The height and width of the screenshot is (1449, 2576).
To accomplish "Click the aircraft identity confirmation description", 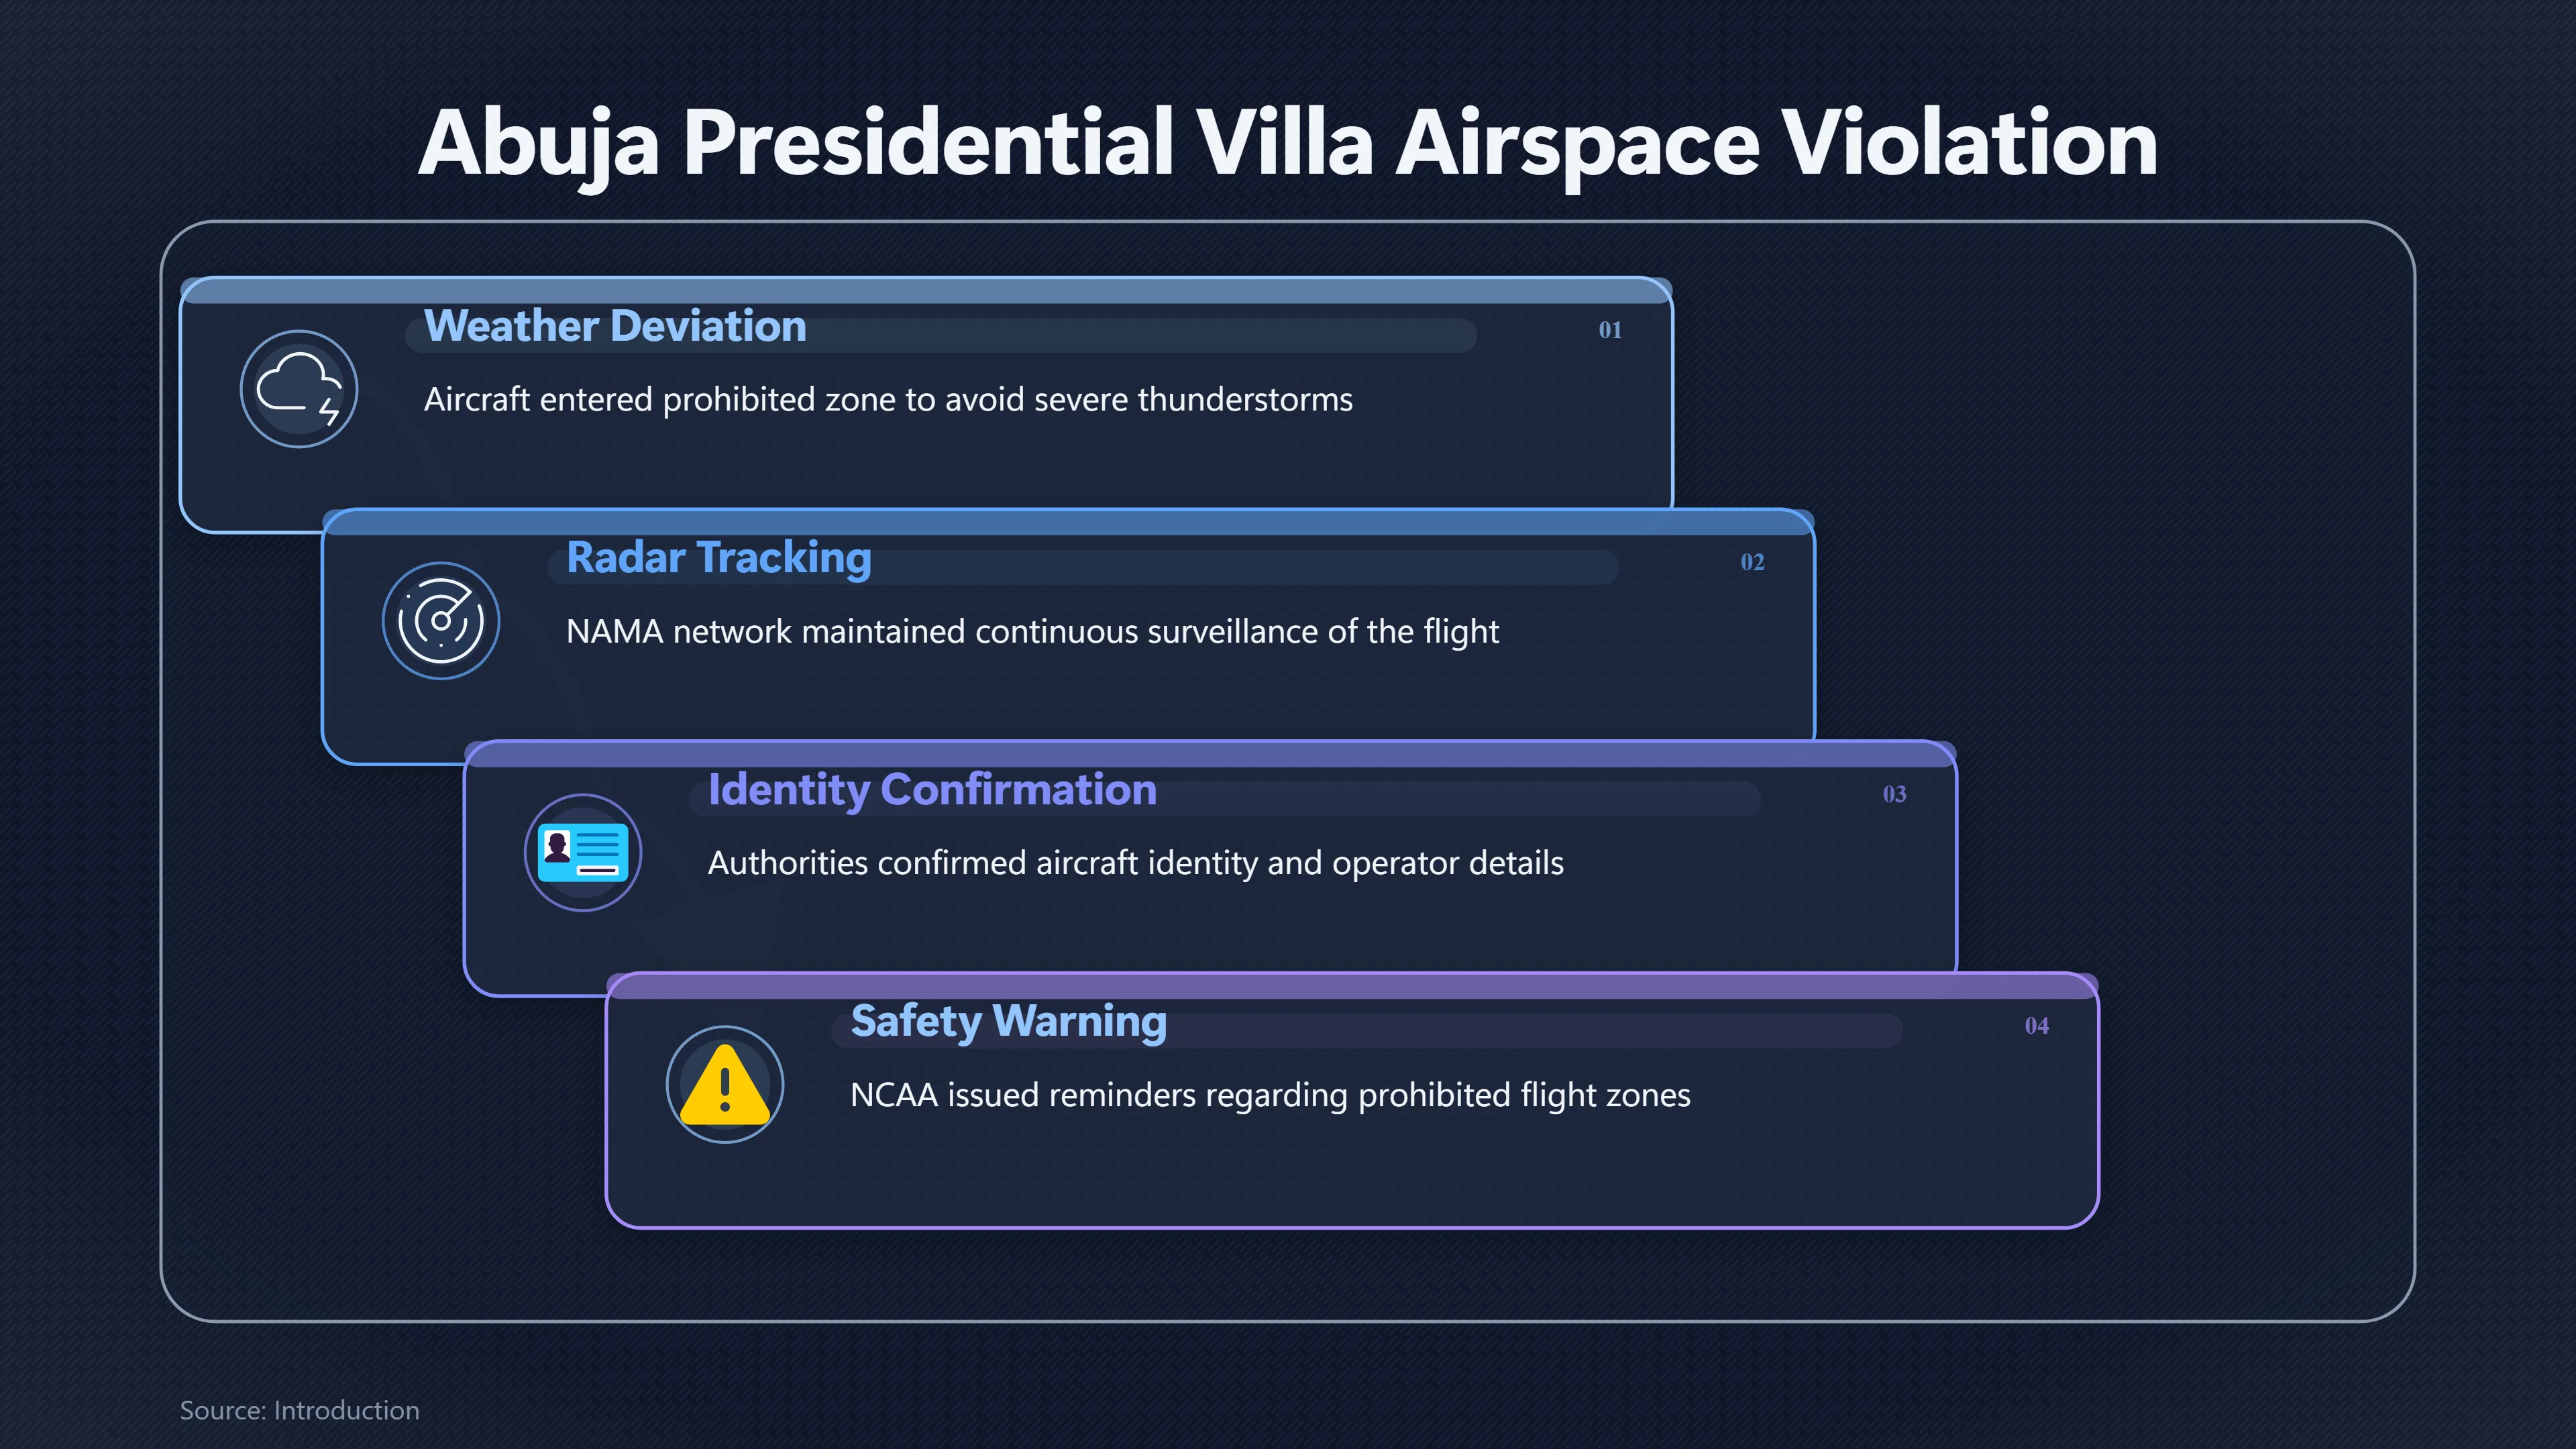I will pyautogui.click(x=1135, y=863).
